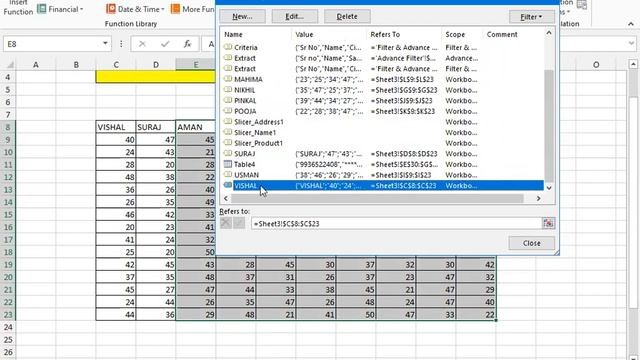Open the Name Box dropdown arrow
Image resolution: width=640 pixels, height=360 pixels.
[x=105, y=44]
